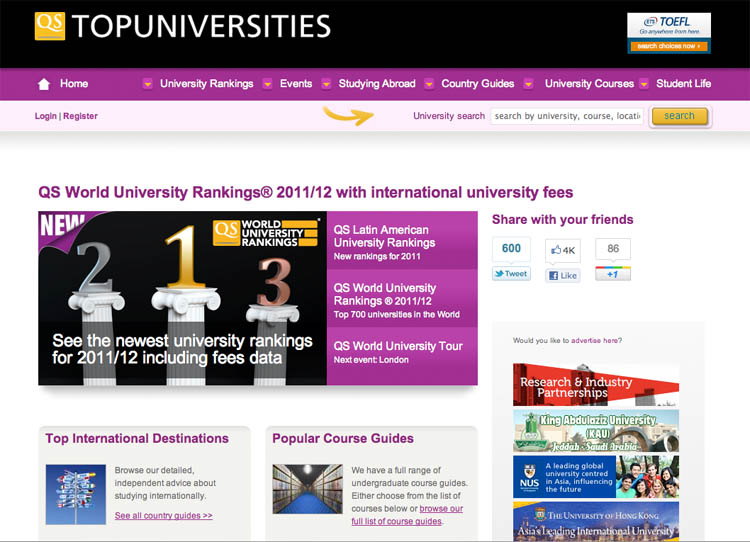Open QS World University Tour panel
This screenshot has width=750, height=542.
coord(402,355)
